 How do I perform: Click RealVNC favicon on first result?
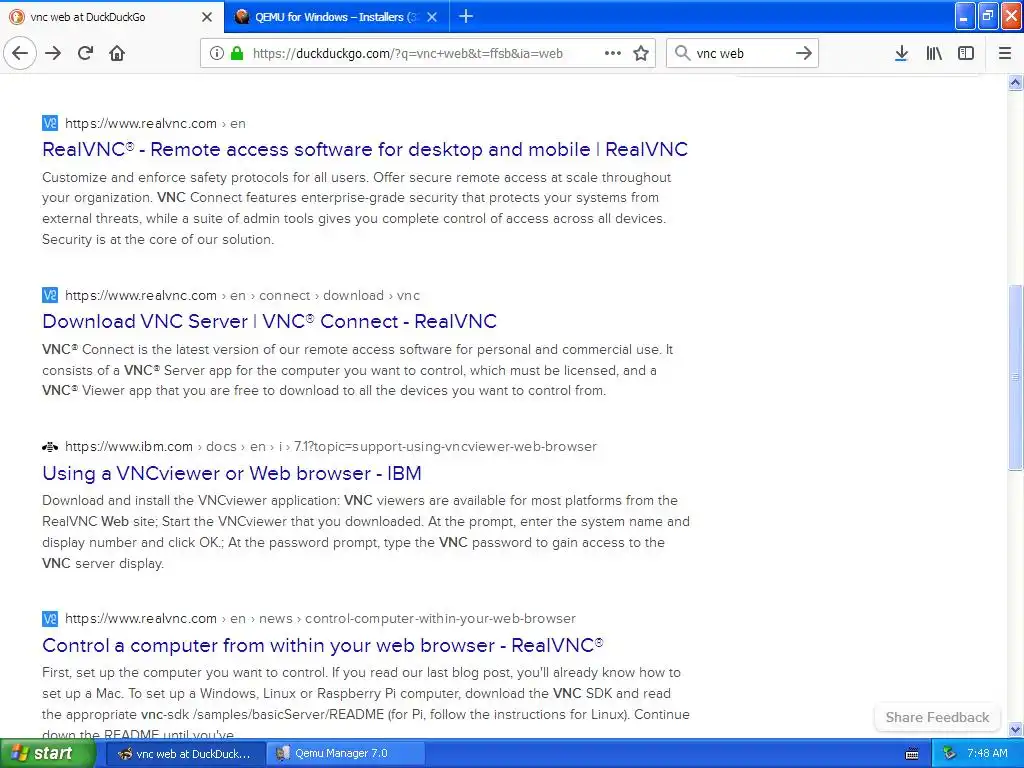coord(50,123)
